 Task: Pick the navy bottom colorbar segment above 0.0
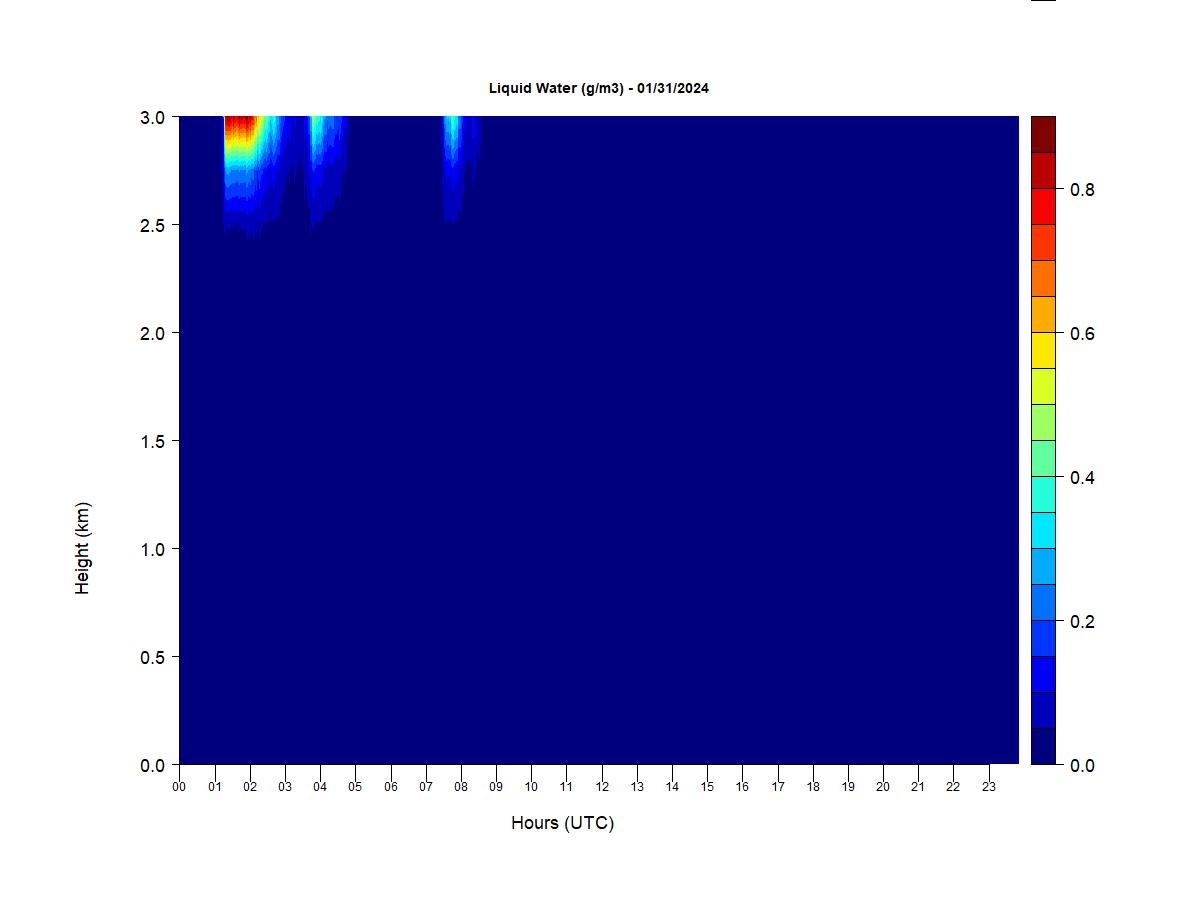click(1043, 747)
